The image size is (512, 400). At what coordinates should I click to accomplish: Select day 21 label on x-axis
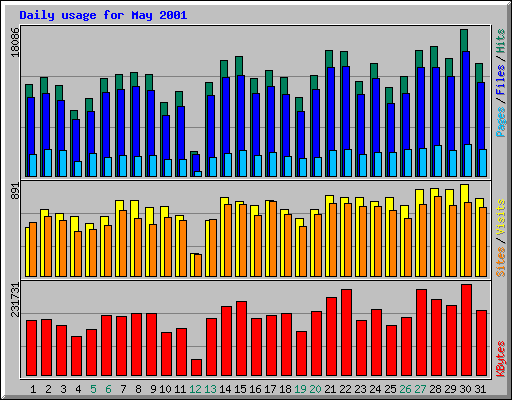tap(330, 389)
